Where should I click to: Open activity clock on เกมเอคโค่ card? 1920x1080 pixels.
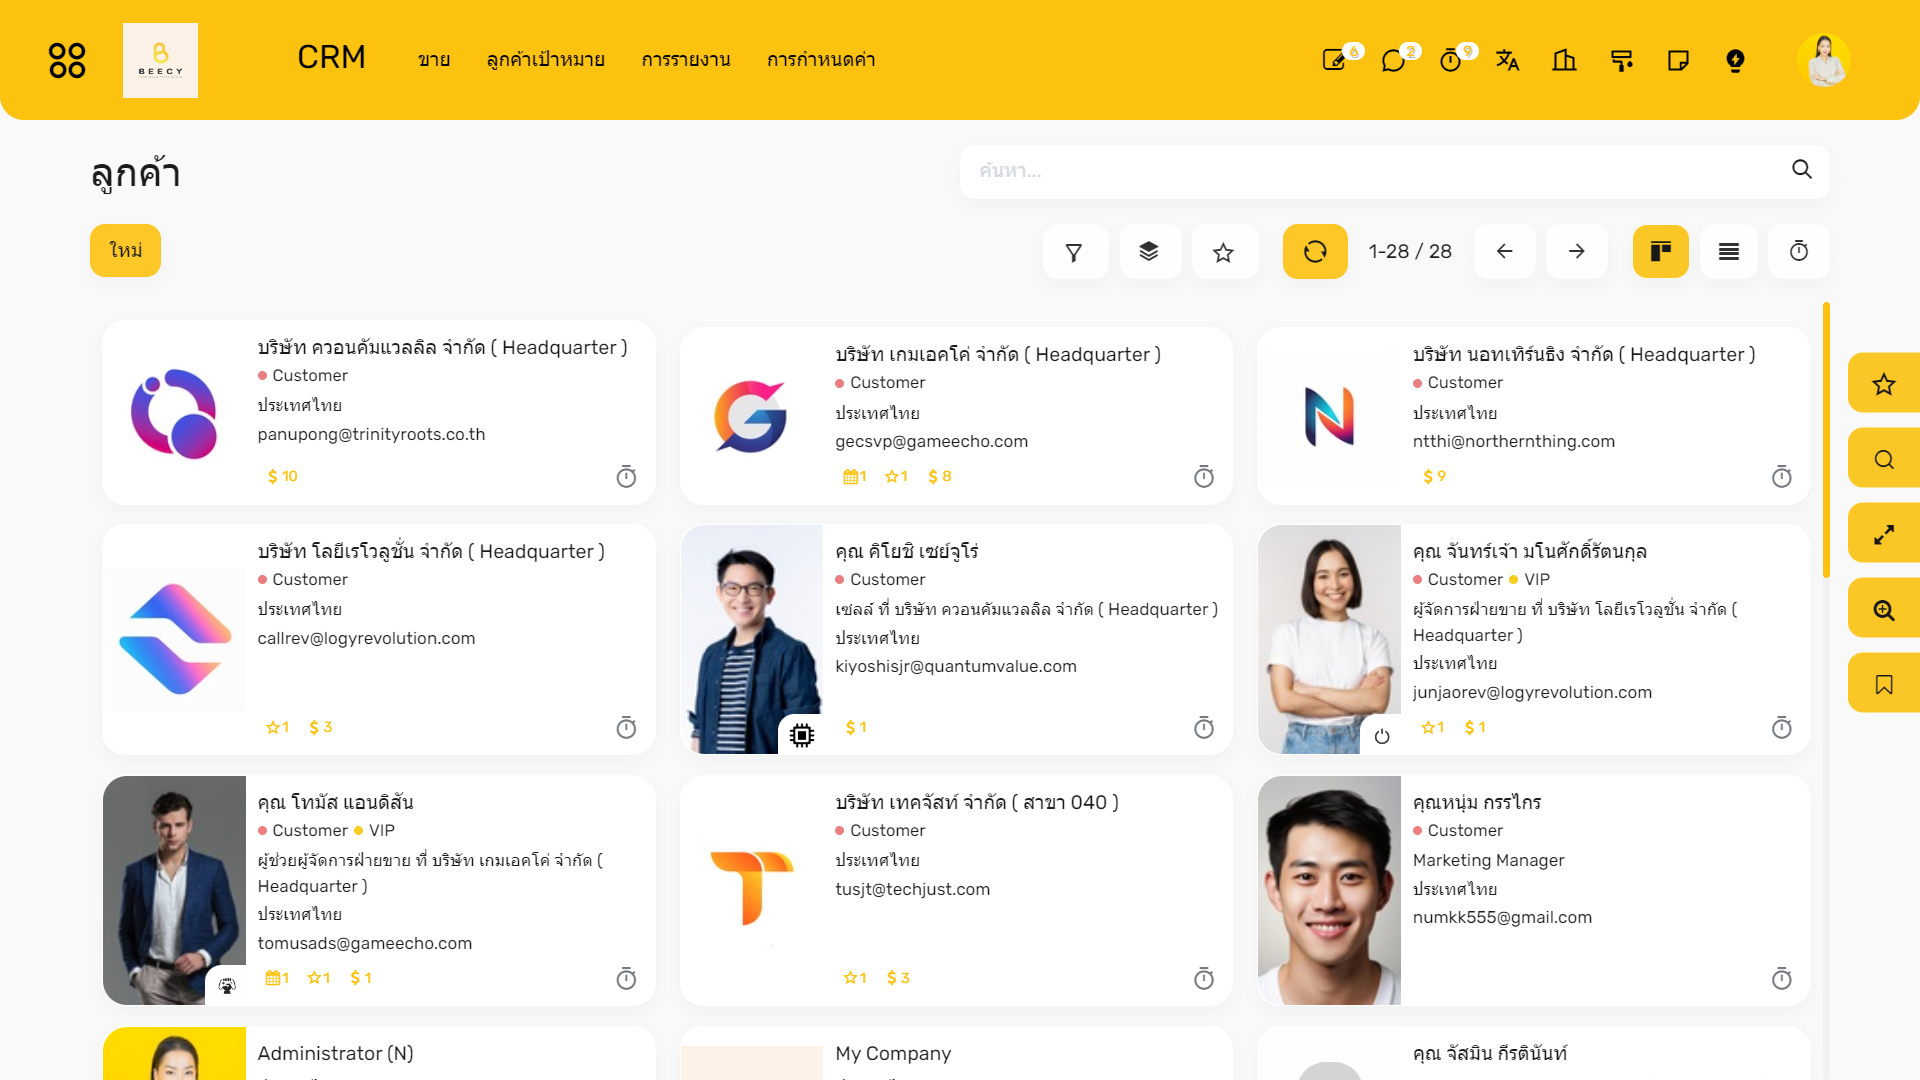(1204, 477)
